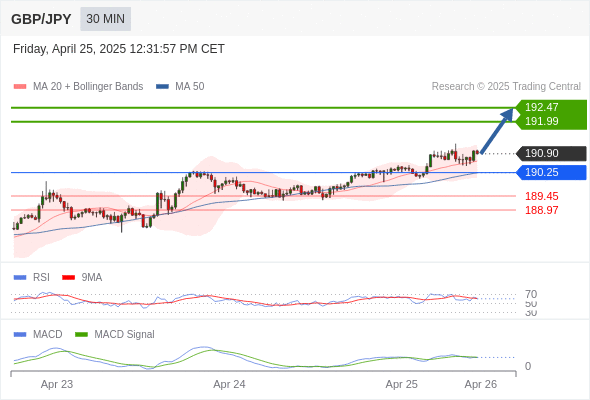This screenshot has height=400, width=590.
Task: Click the MA 50 blue legend swatch
Action: click(x=162, y=87)
